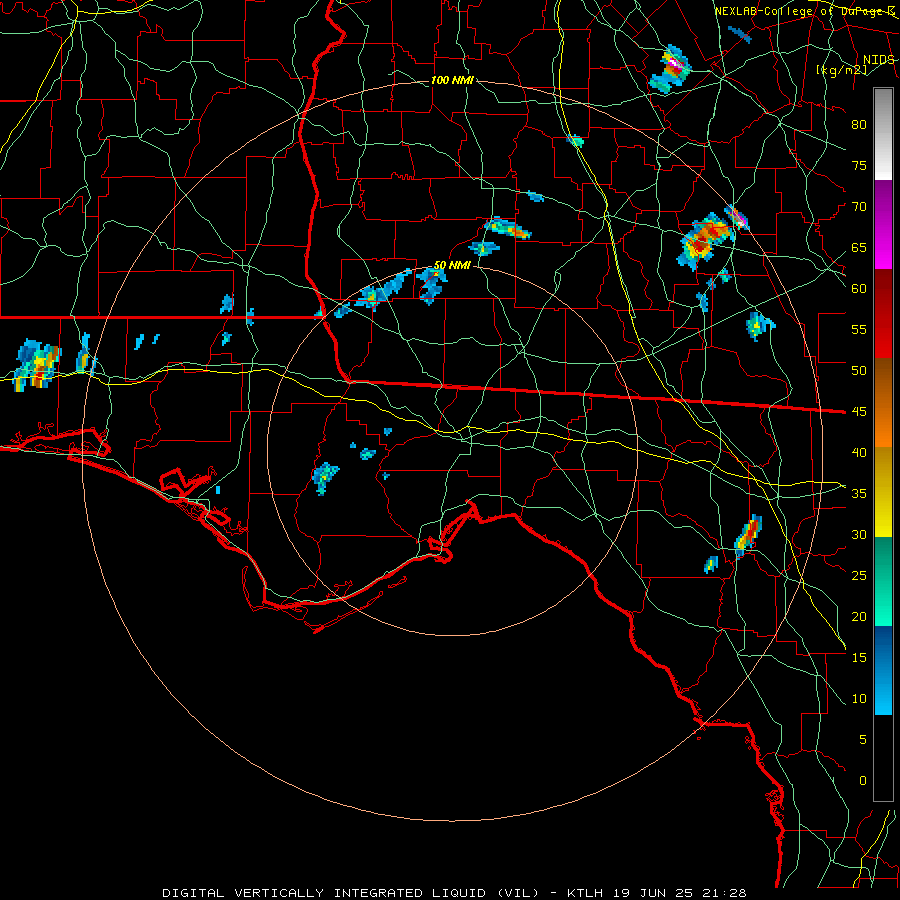Viewport: 900px width, 900px height.
Task: Select the red segment of the color scale
Action: (x=883, y=314)
